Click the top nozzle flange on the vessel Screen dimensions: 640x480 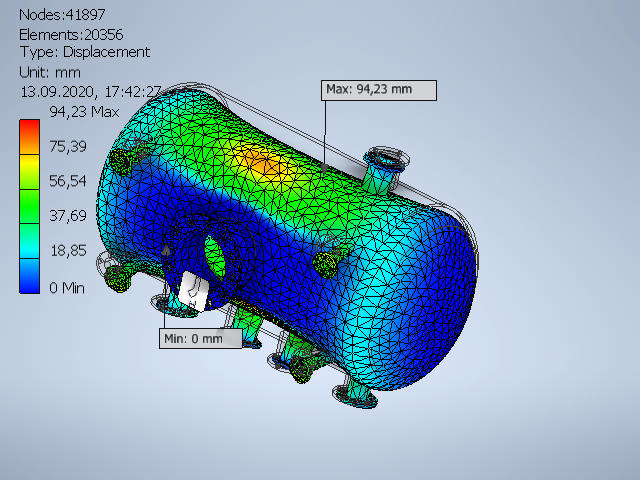click(386, 161)
